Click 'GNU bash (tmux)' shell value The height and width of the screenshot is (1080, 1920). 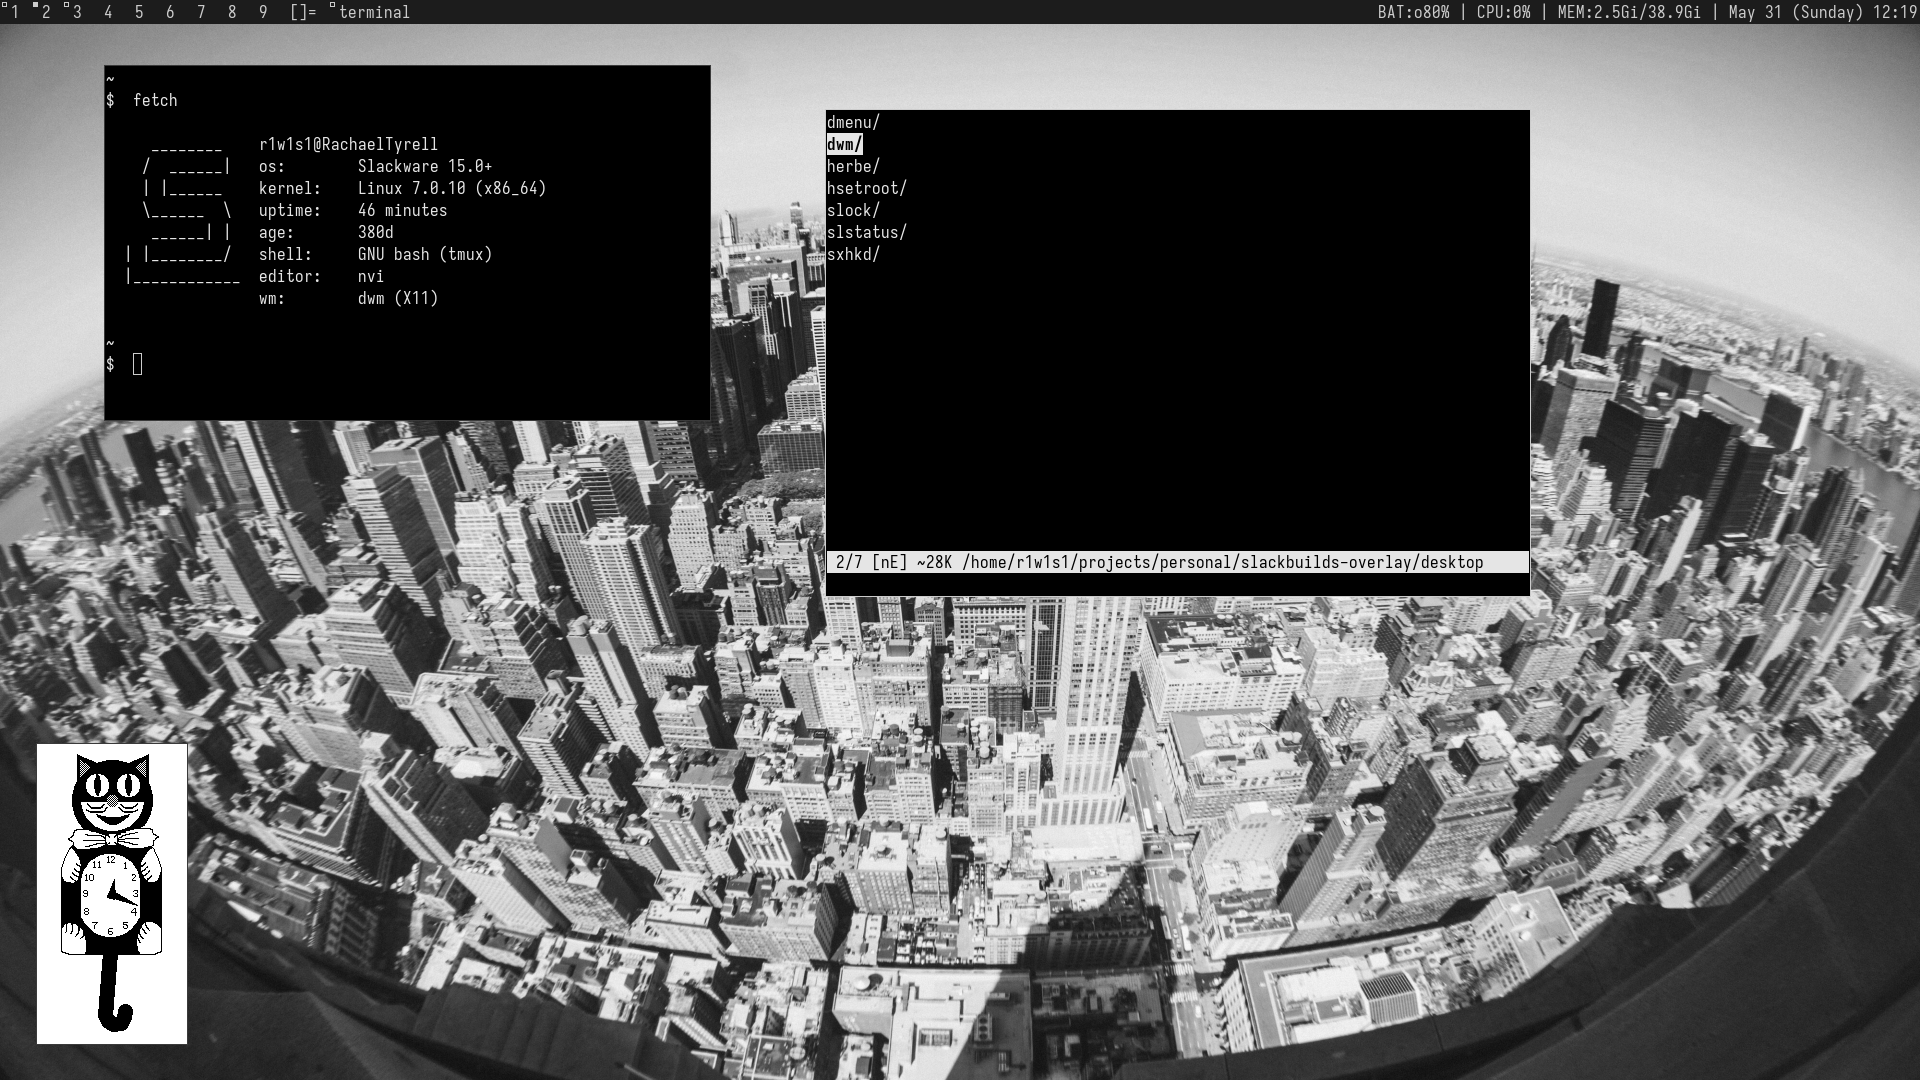click(425, 254)
